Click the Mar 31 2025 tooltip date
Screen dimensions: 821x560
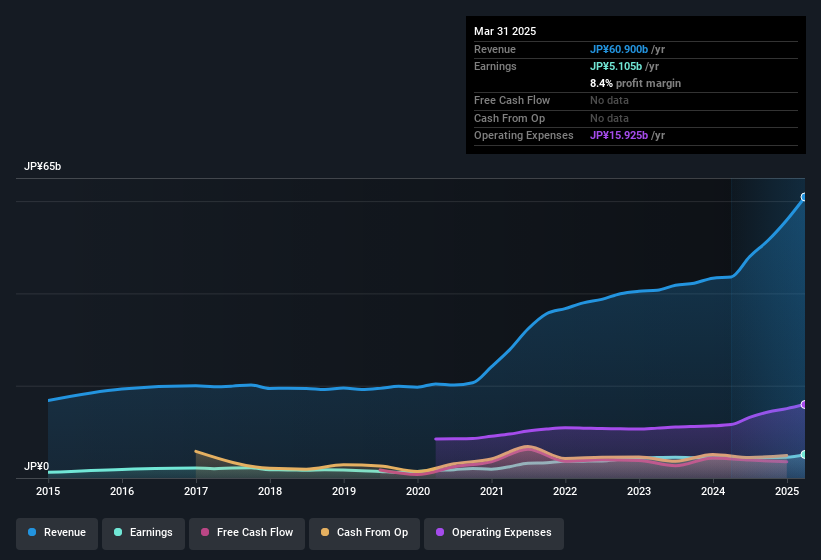coord(505,31)
